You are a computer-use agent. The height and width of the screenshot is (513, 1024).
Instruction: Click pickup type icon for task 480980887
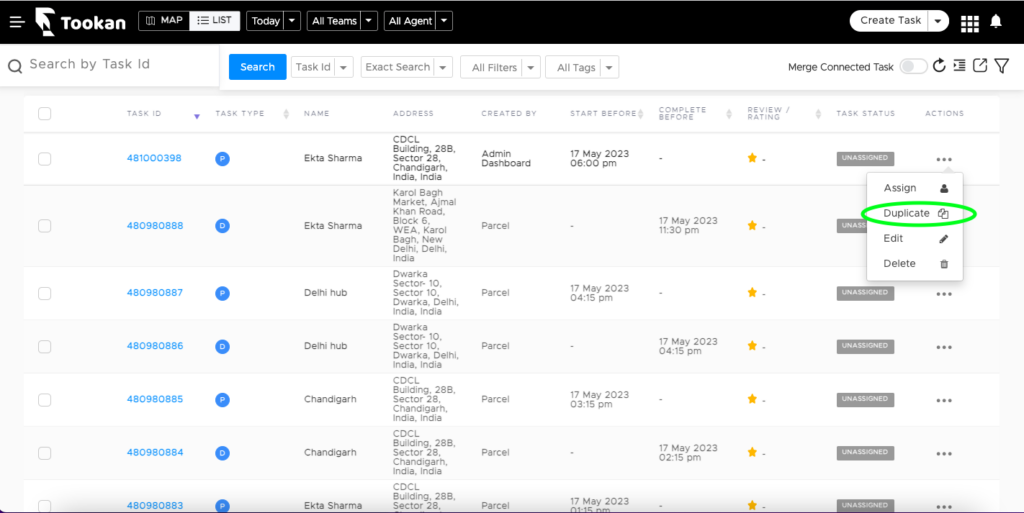[223, 293]
